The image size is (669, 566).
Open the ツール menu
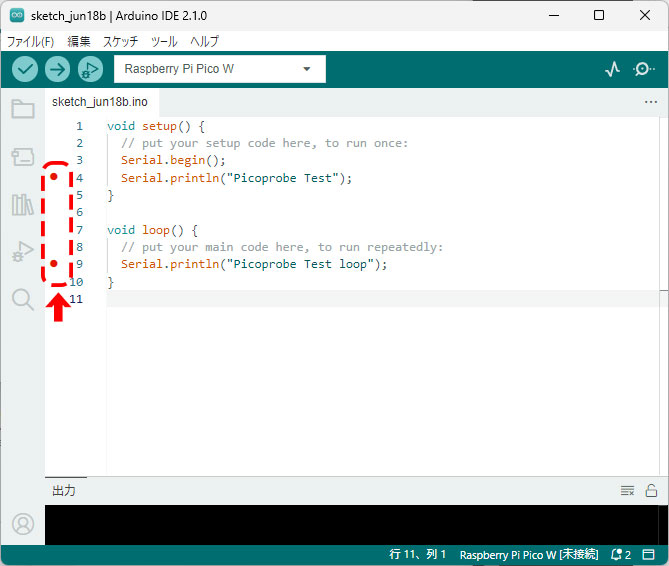coord(164,41)
